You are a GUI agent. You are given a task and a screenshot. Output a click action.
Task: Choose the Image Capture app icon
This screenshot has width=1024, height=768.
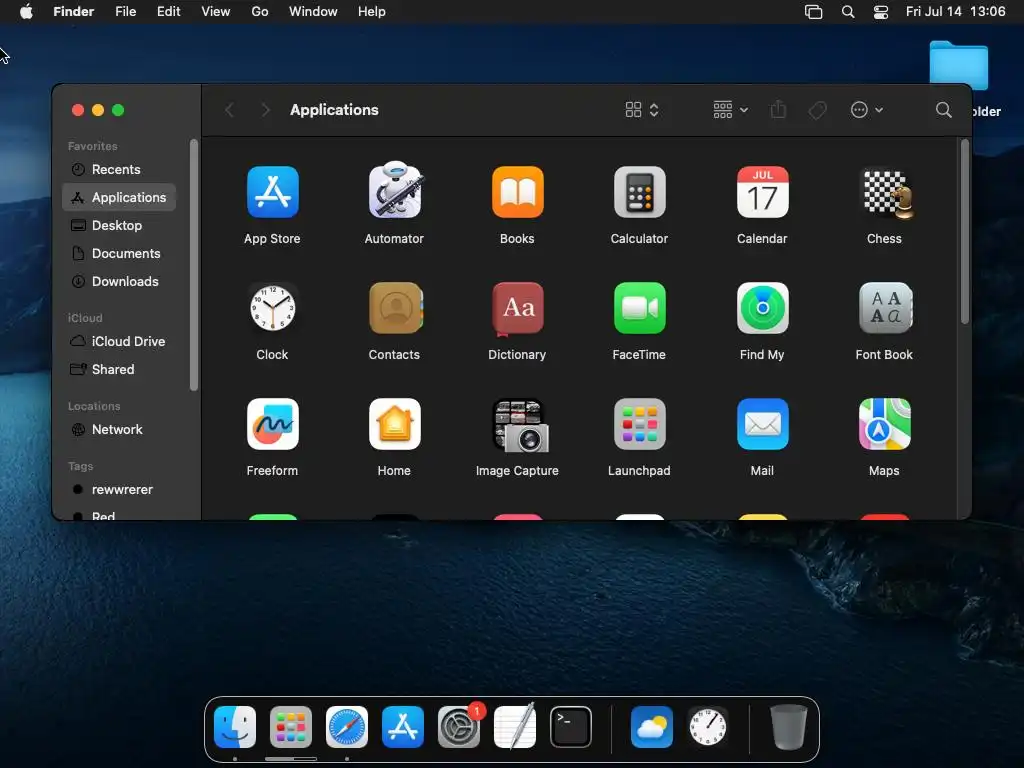[520, 426]
